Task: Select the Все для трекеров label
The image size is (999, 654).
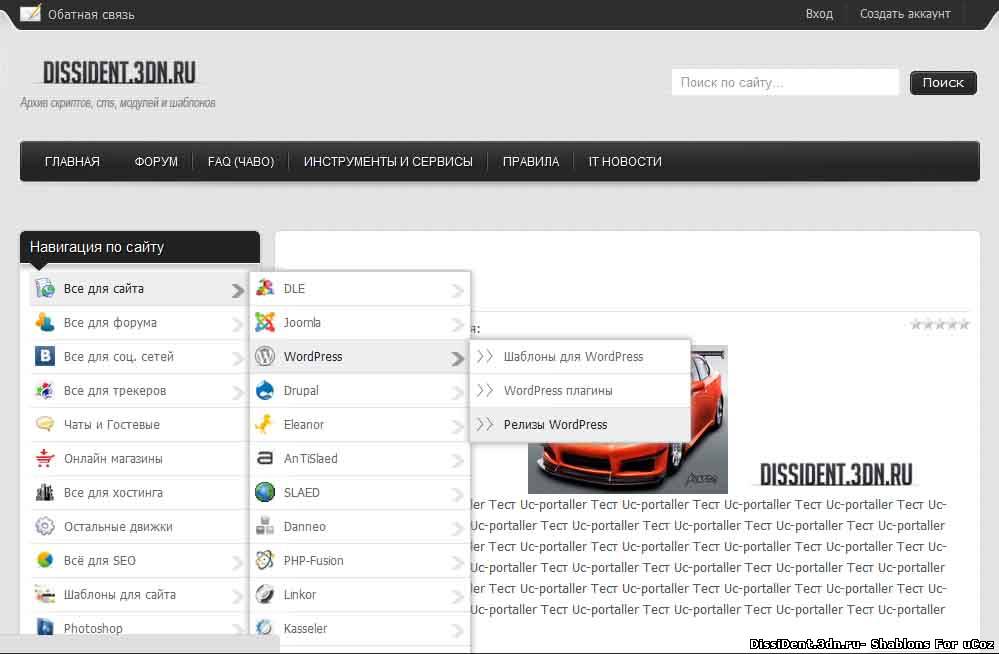Action: pyautogui.click(x=115, y=390)
